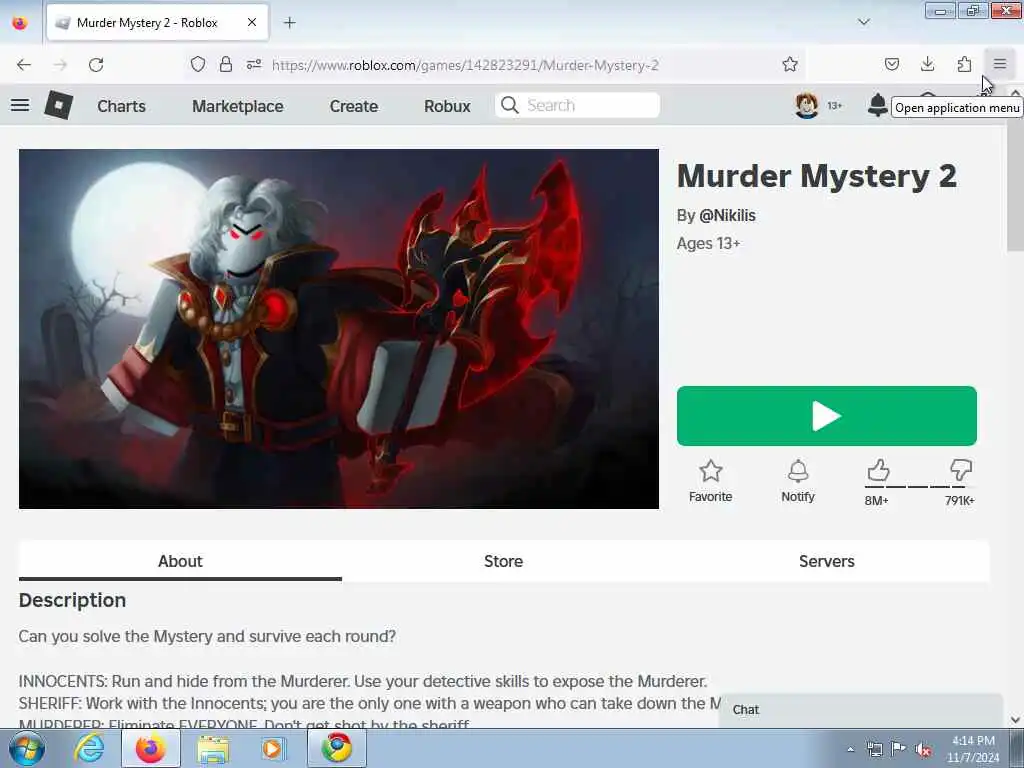Open the Roblox hamburger navigation menu
Viewport: 1024px width, 768px height.
tap(20, 104)
